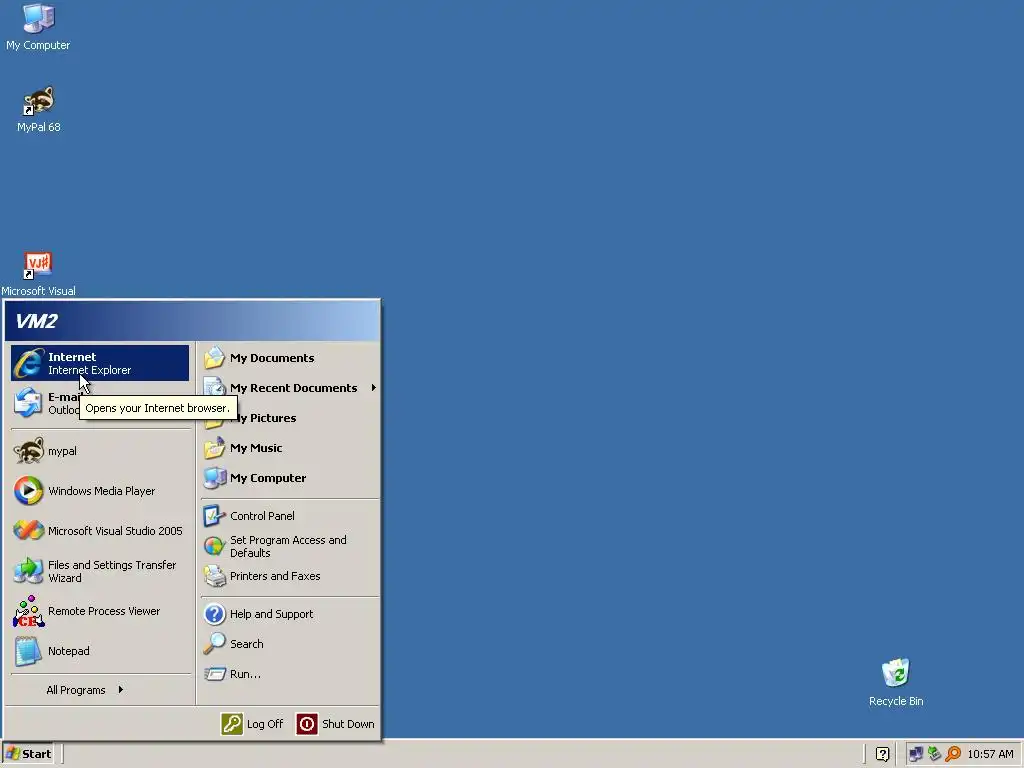The height and width of the screenshot is (768, 1024).
Task: Open Printers and Faxes
Action: [290, 576]
